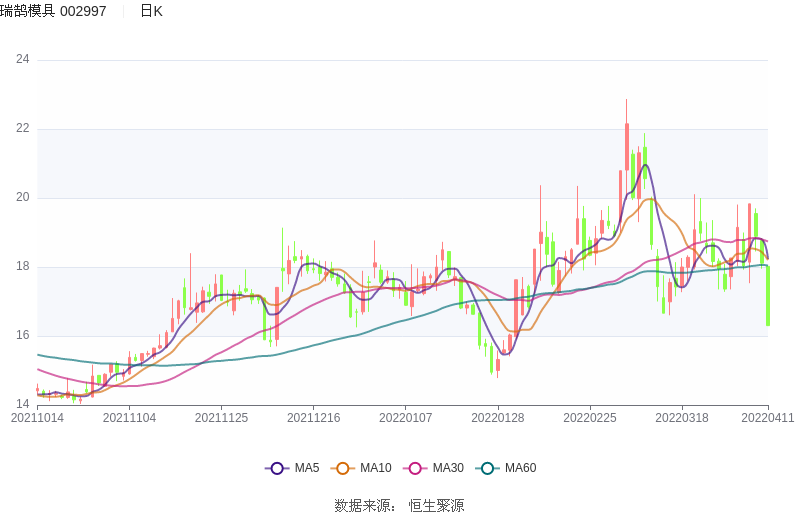Select the 20211216 date axis label
The width and height of the screenshot is (800, 517).
(313, 418)
